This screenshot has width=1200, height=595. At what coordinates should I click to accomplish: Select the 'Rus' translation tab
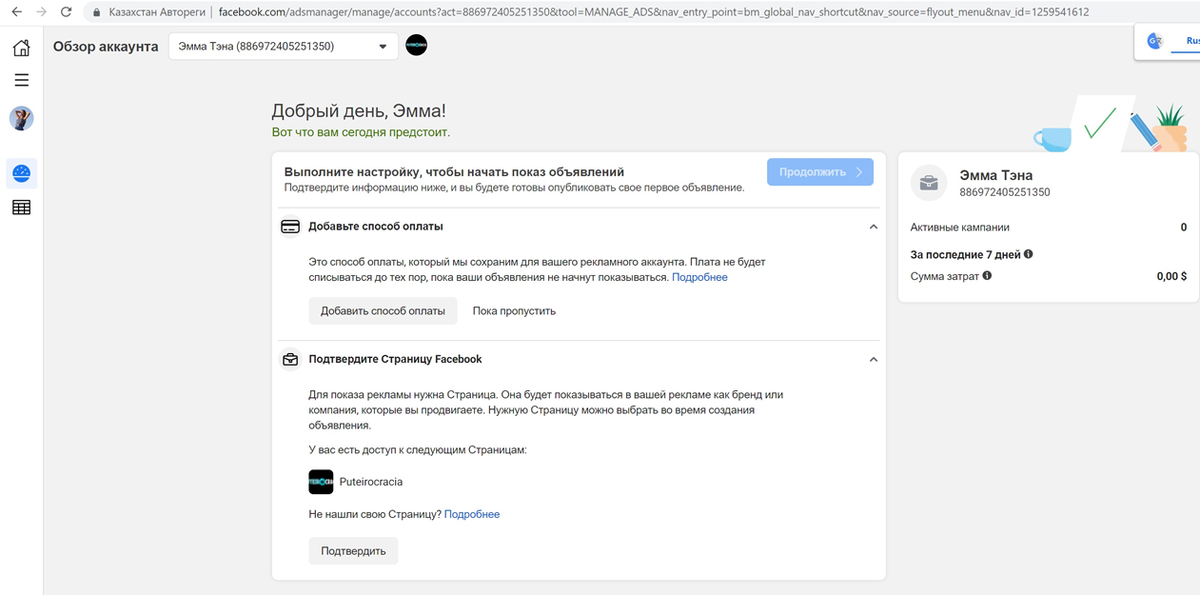click(1192, 41)
